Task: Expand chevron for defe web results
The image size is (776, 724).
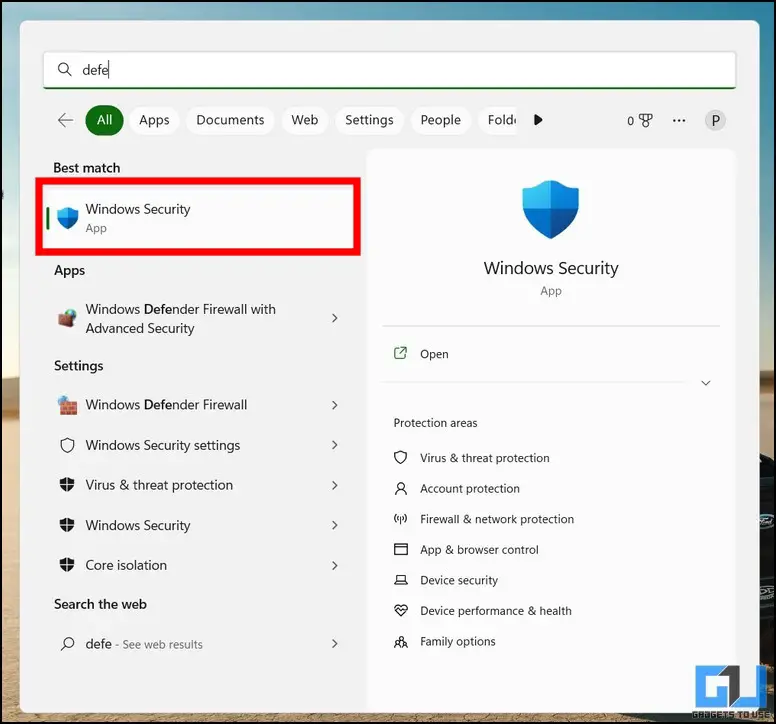Action: [x=335, y=644]
